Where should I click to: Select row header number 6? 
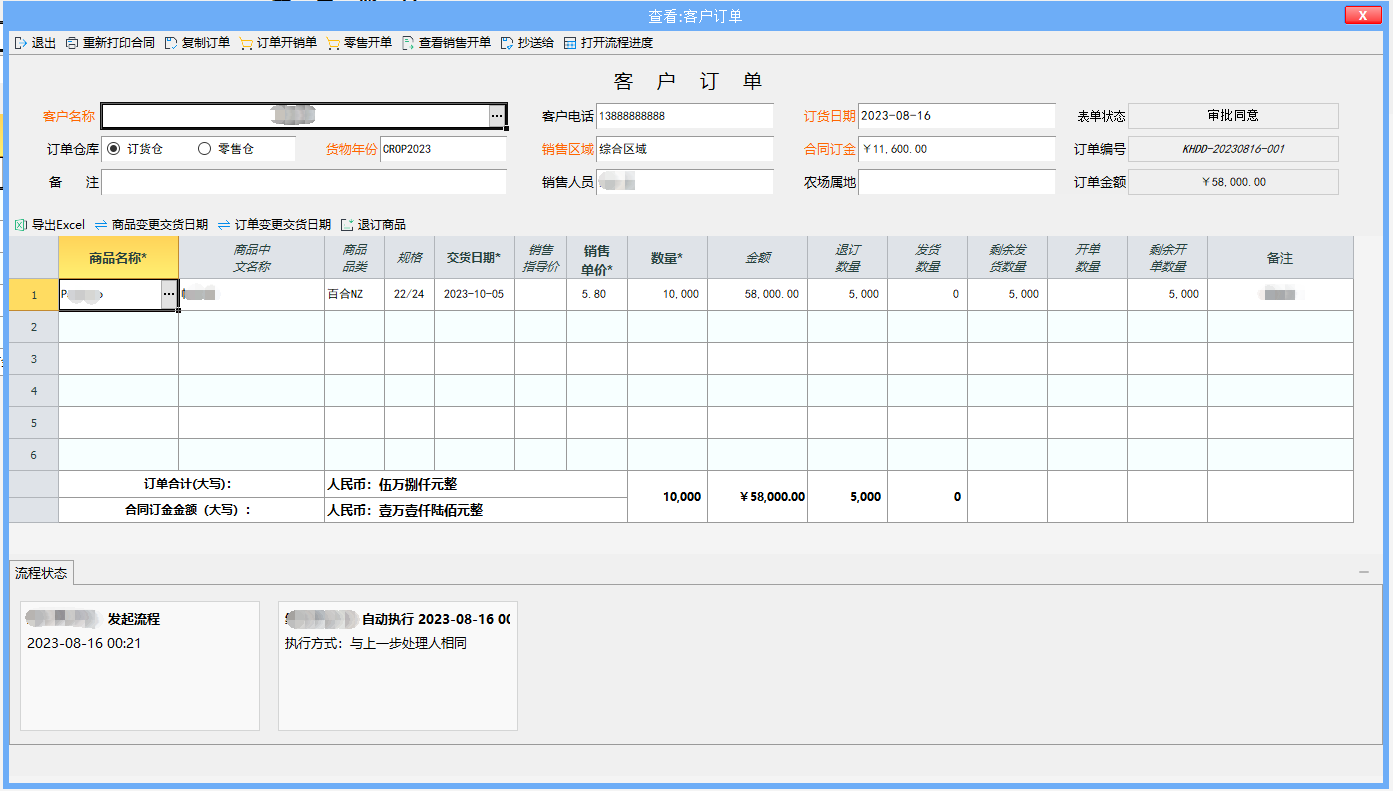click(x=34, y=455)
